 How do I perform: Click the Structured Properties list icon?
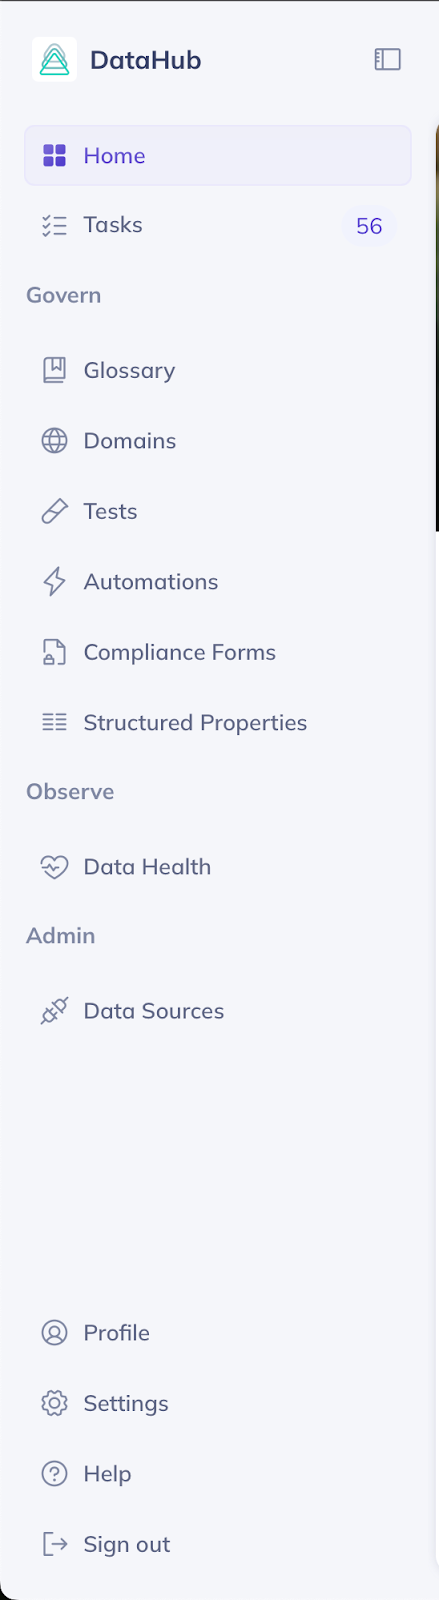tap(54, 722)
